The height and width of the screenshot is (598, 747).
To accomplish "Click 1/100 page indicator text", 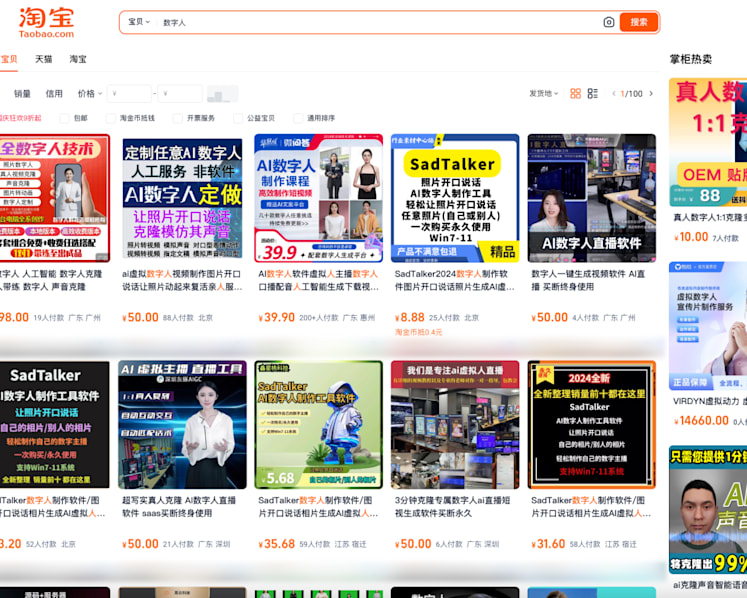I will (x=632, y=94).
